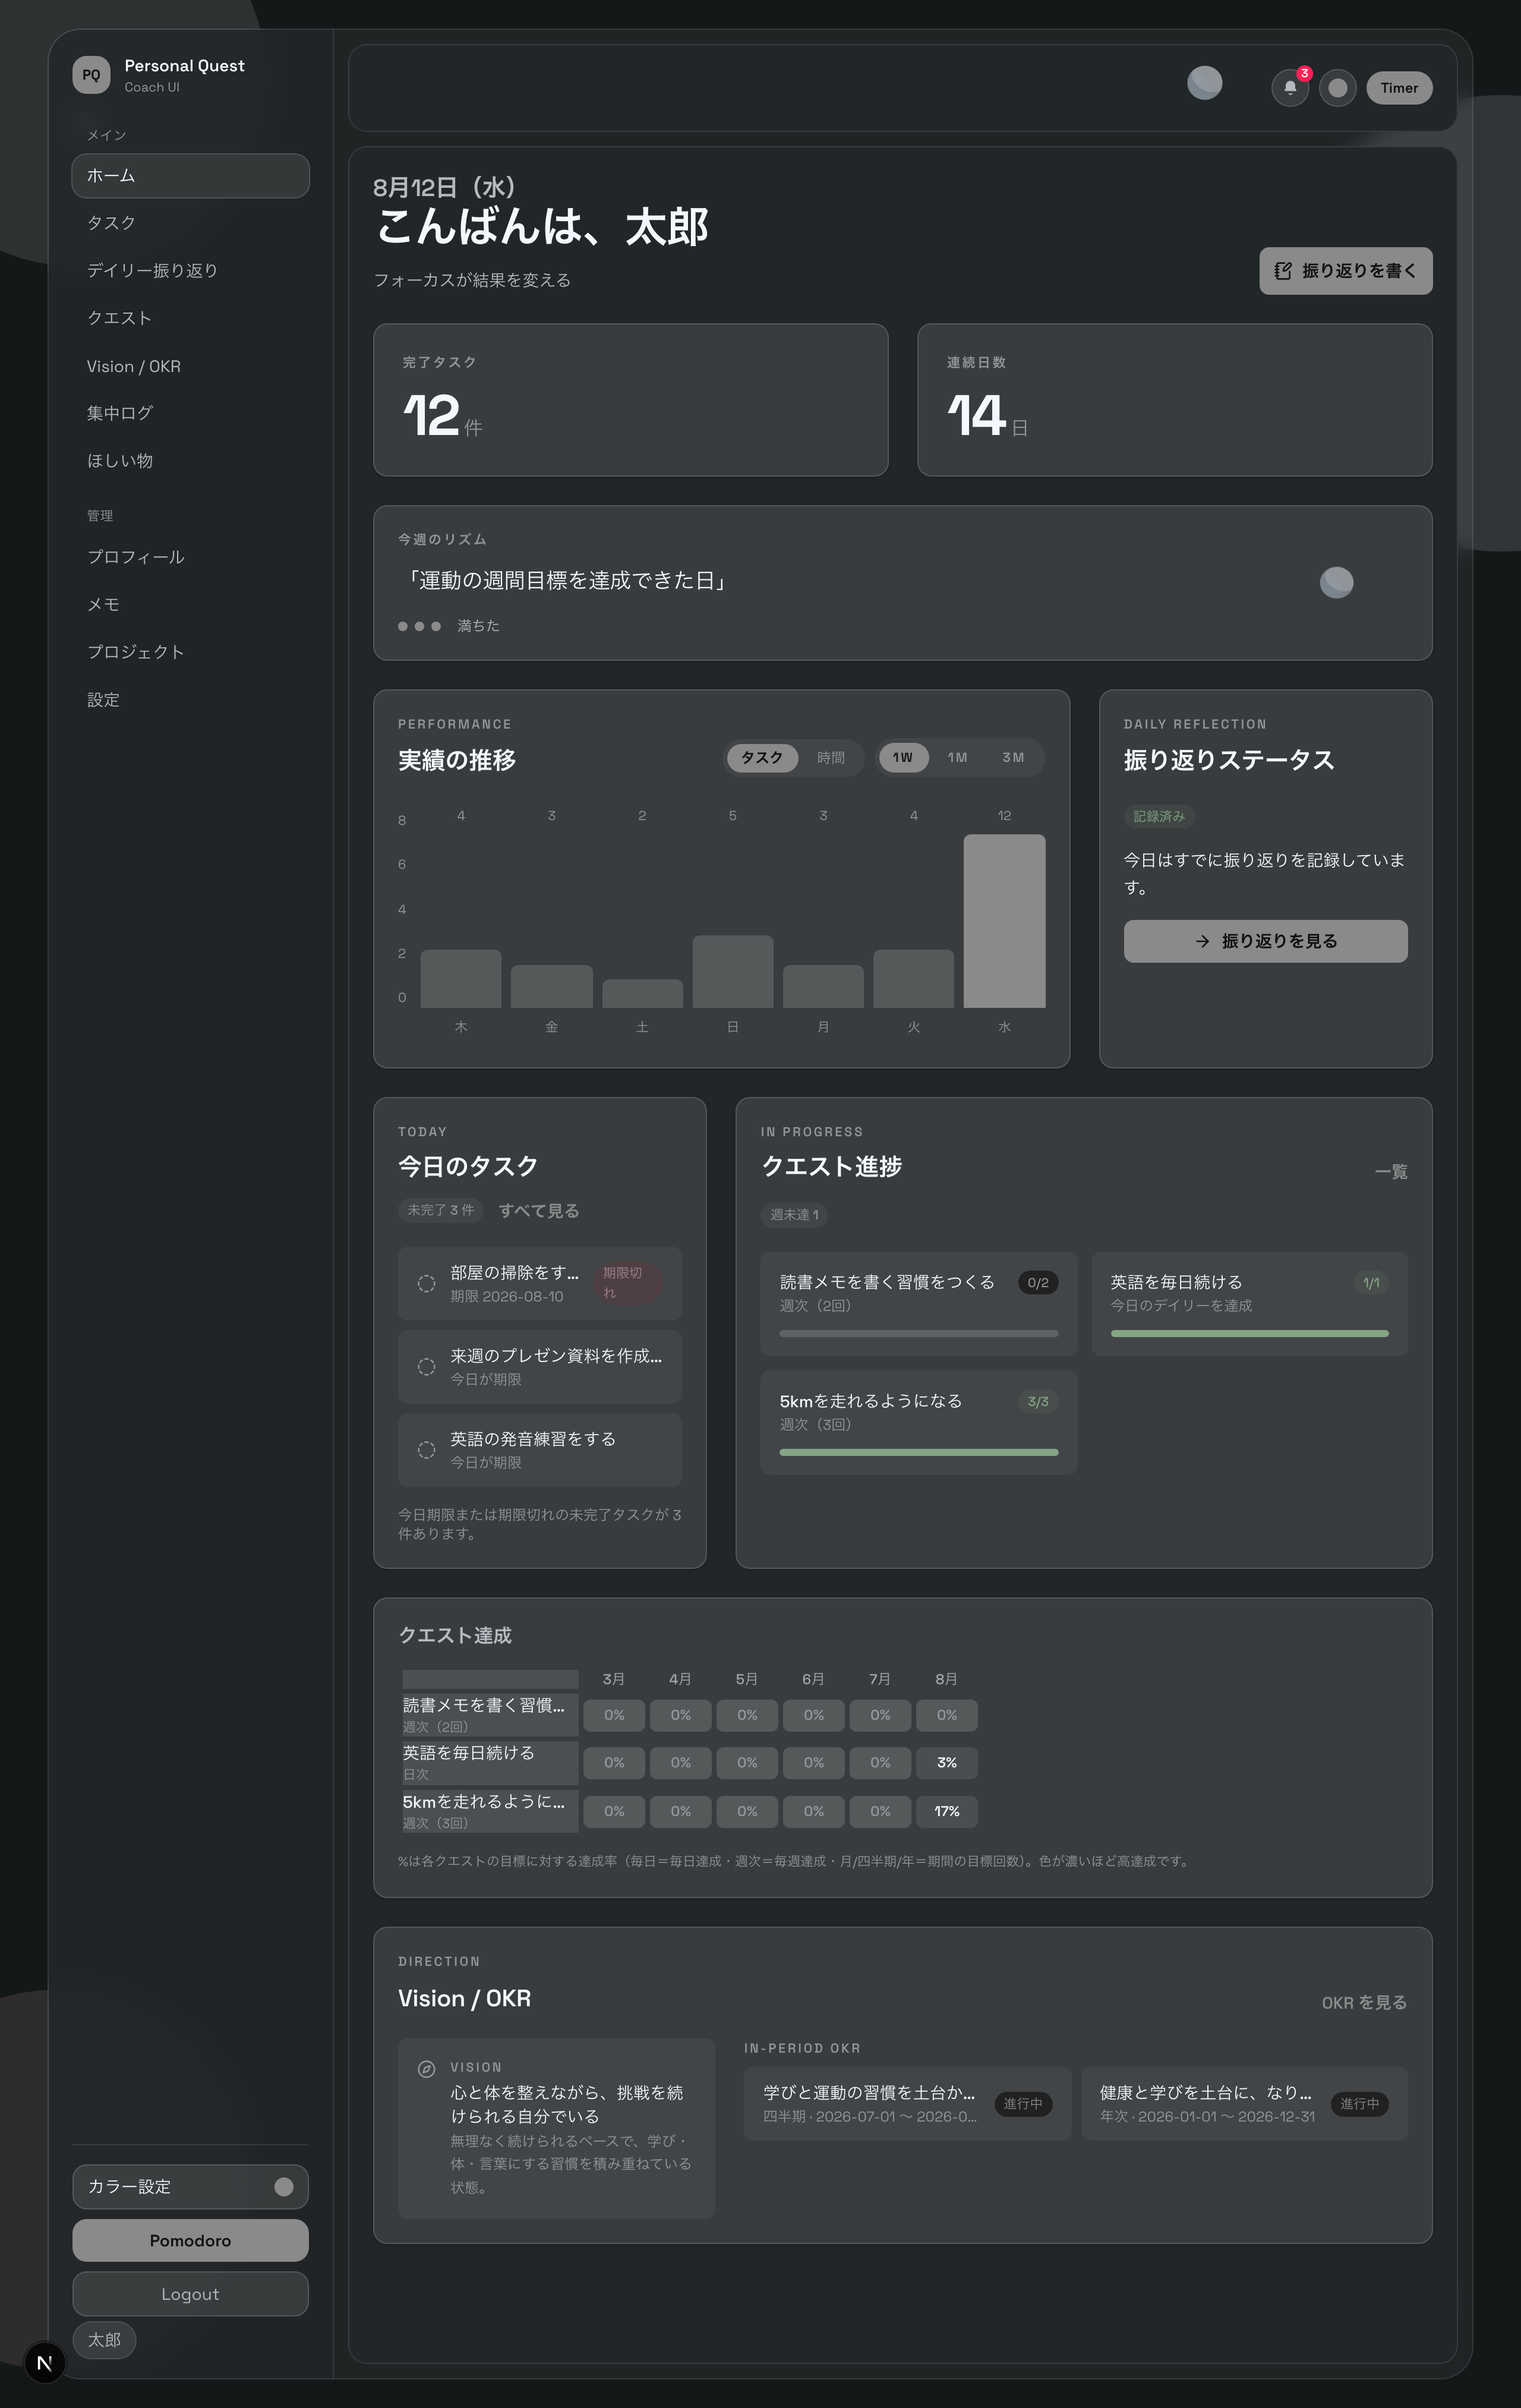Switch performance chart to 時間
This screenshot has width=1521, height=2408.
coord(830,758)
